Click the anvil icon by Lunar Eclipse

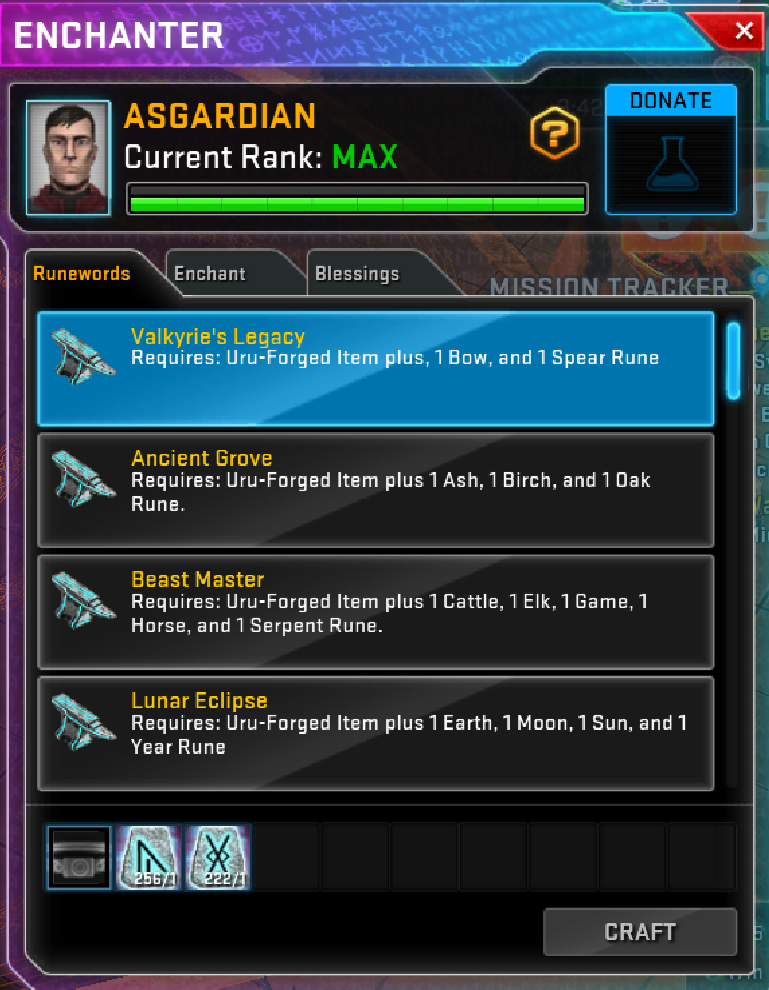[83, 722]
